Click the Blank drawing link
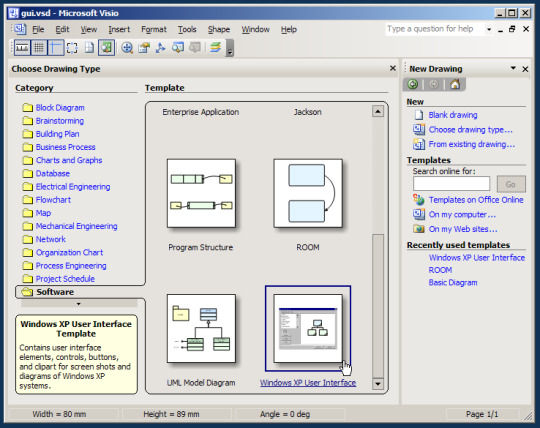This screenshot has width=540, height=428. tap(453, 115)
